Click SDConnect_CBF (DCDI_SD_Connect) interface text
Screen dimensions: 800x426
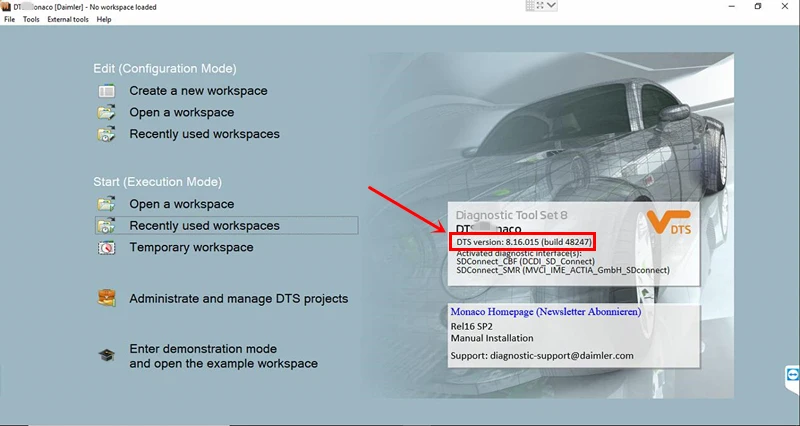(526, 261)
